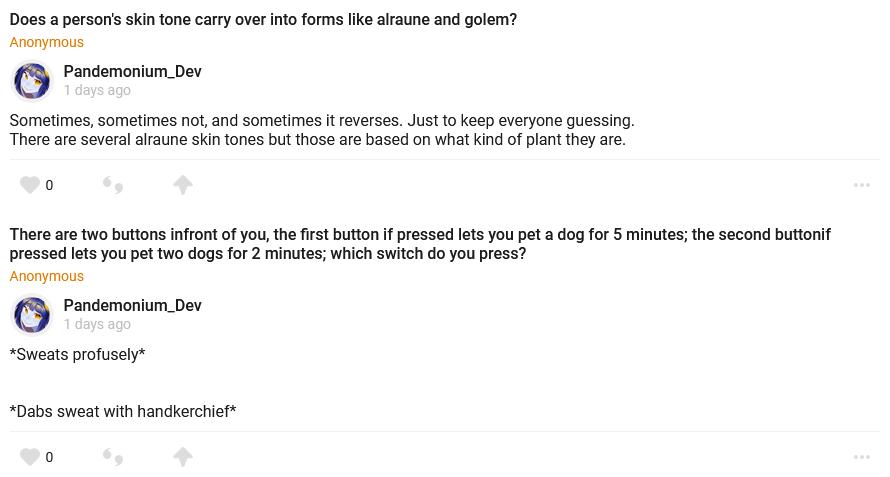Click the like count on the skin tone answer
Image resolution: width=890 pixels, height=477 pixels.
(x=49, y=185)
